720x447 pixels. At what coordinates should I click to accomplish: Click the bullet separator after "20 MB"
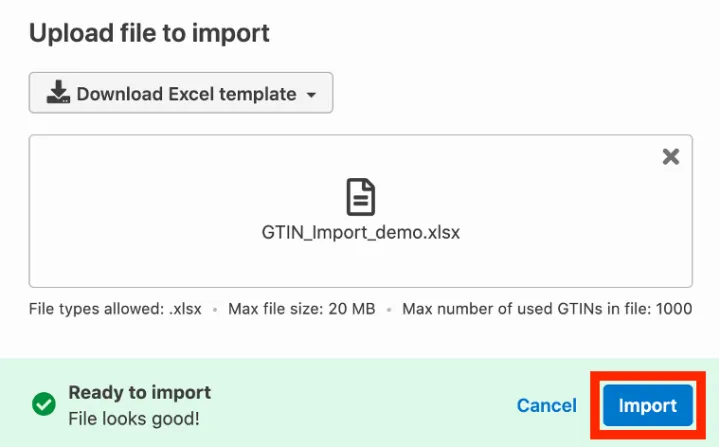click(389, 310)
